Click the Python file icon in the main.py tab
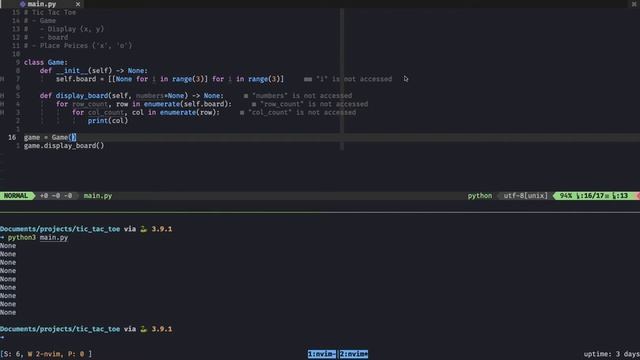Viewport: 640px width, 360px height. coord(22,4)
